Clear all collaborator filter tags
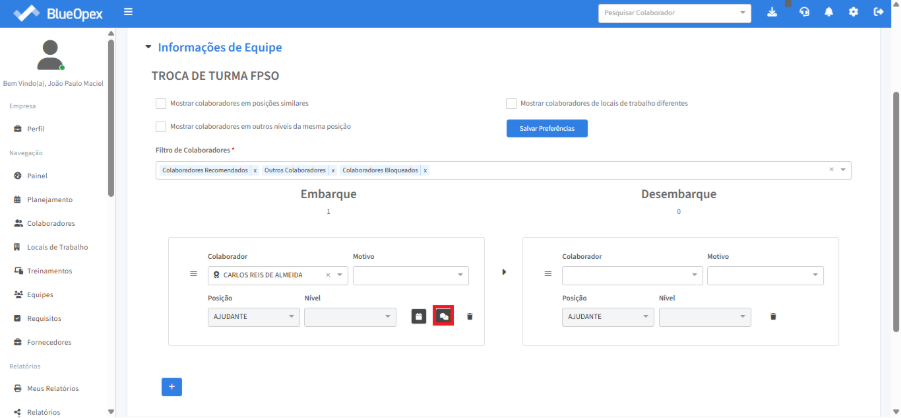The width and height of the screenshot is (901, 418). (831, 170)
